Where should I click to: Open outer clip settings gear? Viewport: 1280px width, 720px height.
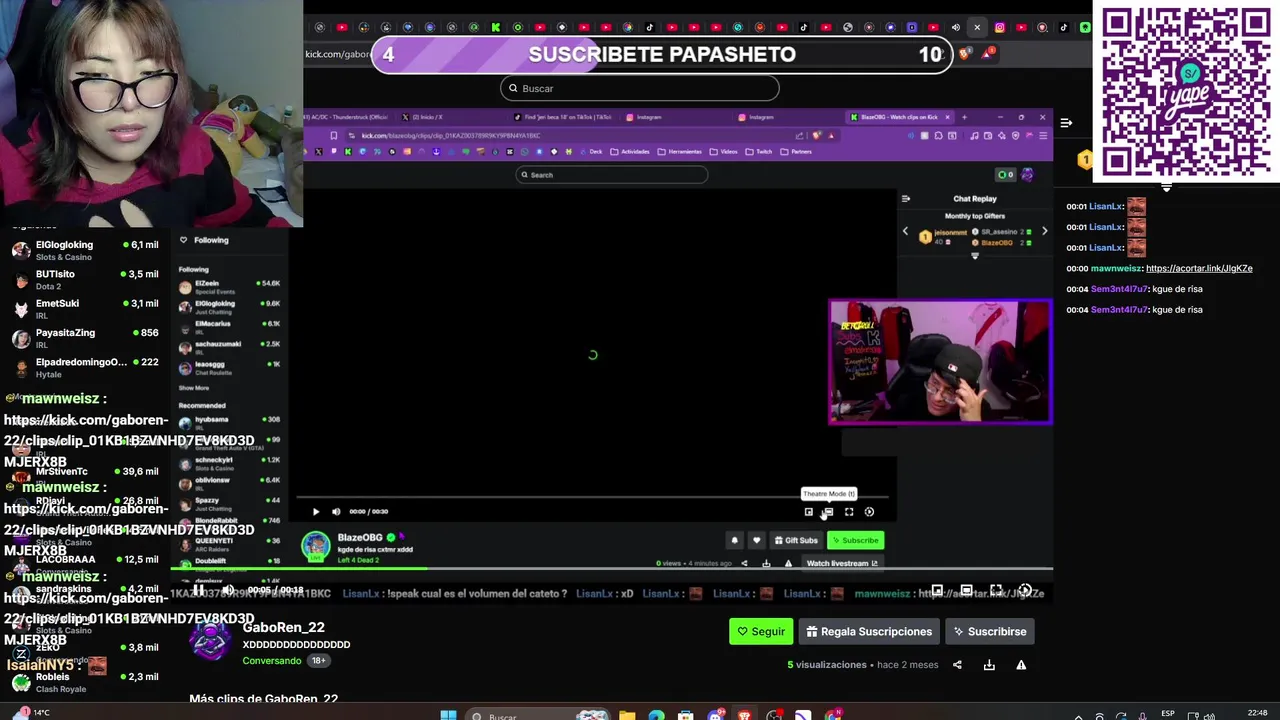click(1025, 591)
